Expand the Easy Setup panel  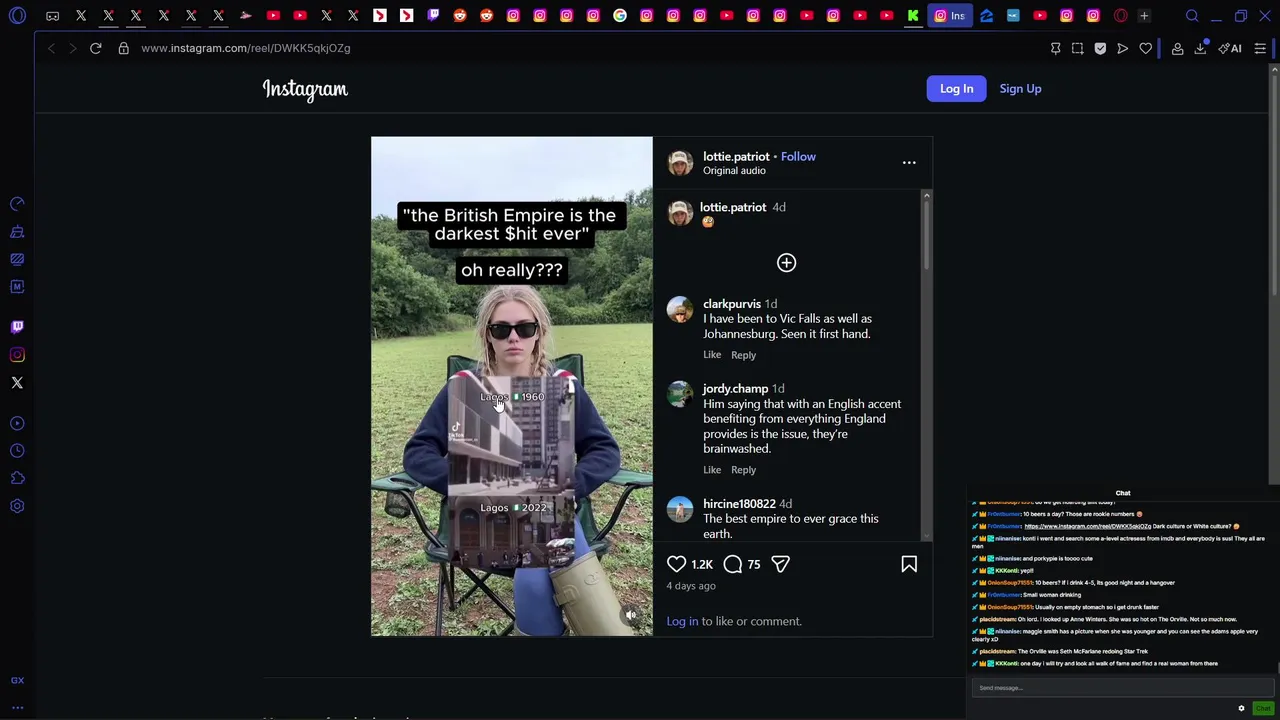1260,48
